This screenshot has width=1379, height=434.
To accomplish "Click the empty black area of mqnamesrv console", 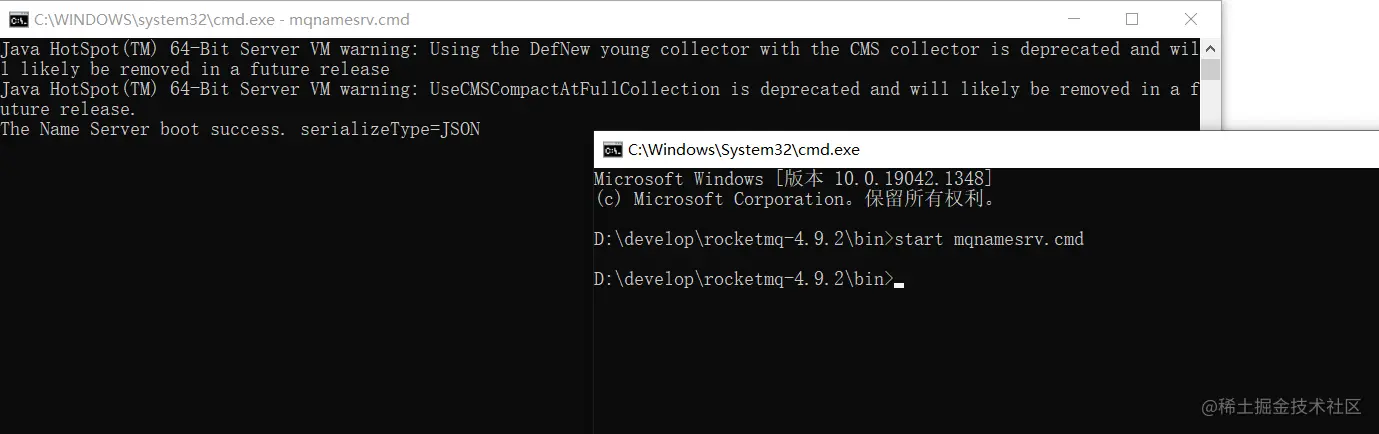I will pyautogui.click(x=295, y=290).
